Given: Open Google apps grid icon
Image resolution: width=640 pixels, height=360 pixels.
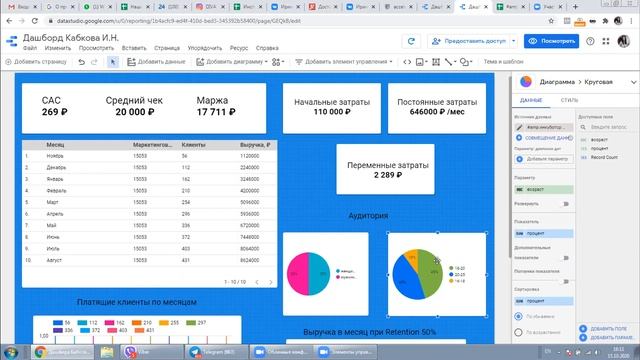Looking at the screenshot, I should tap(606, 41).
